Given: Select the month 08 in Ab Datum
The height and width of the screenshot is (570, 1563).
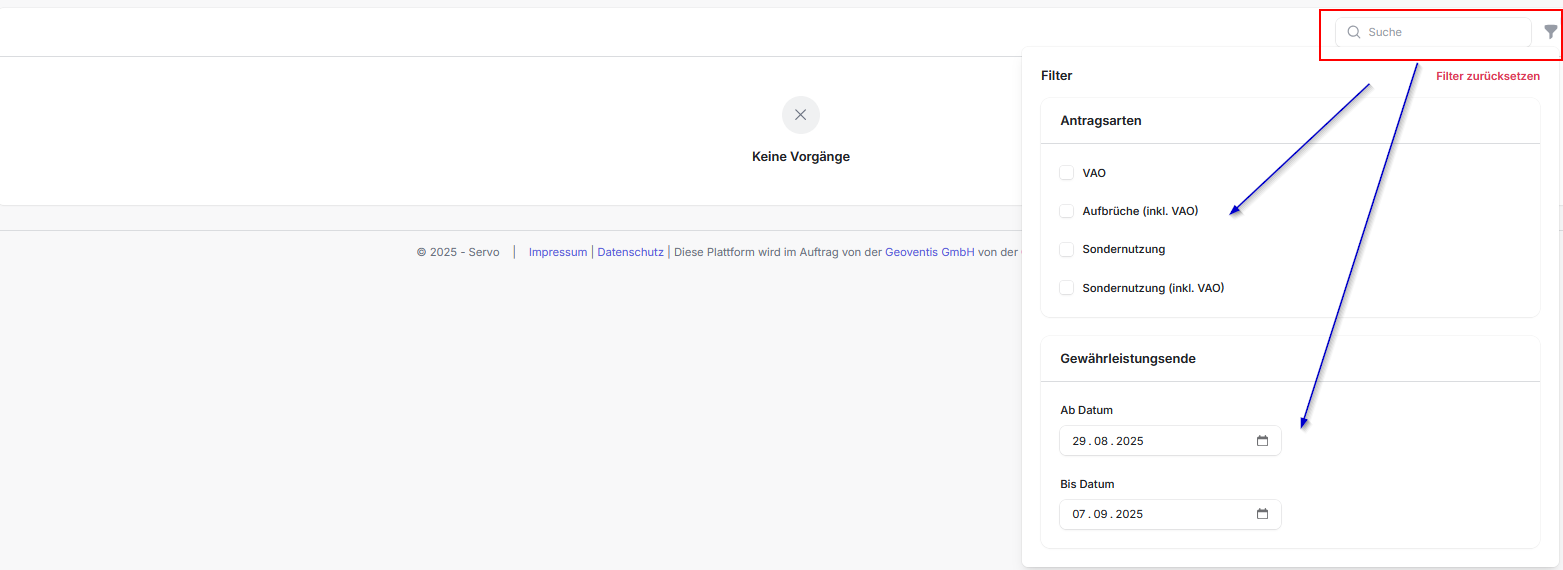Looking at the screenshot, I should 1101,441.
